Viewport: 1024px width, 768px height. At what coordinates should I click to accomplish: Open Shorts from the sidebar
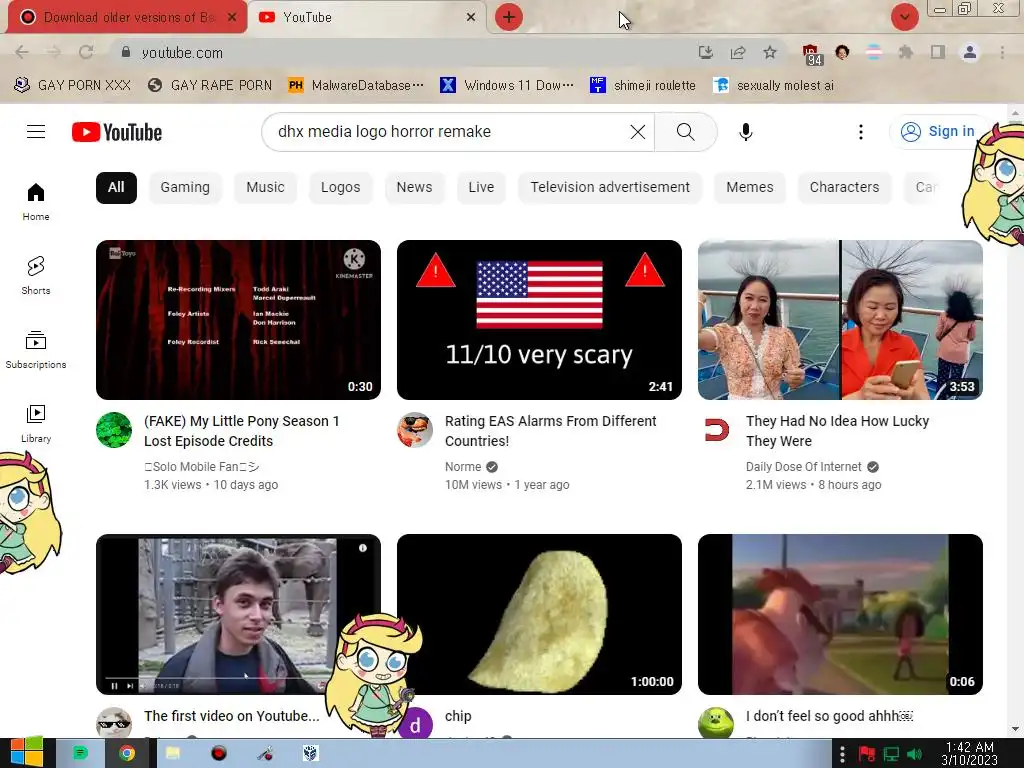36,276
